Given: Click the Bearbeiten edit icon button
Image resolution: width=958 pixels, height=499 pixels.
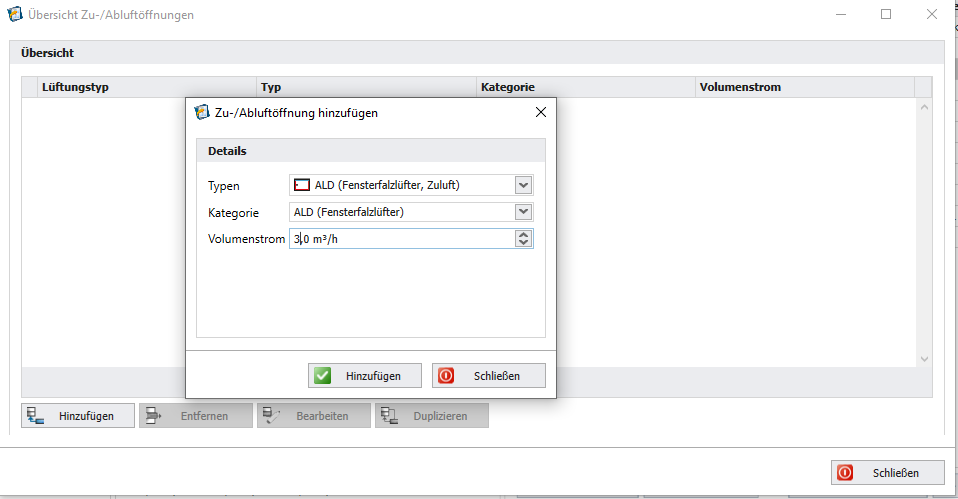Looking at the screenshot, I should pos(271,416).
